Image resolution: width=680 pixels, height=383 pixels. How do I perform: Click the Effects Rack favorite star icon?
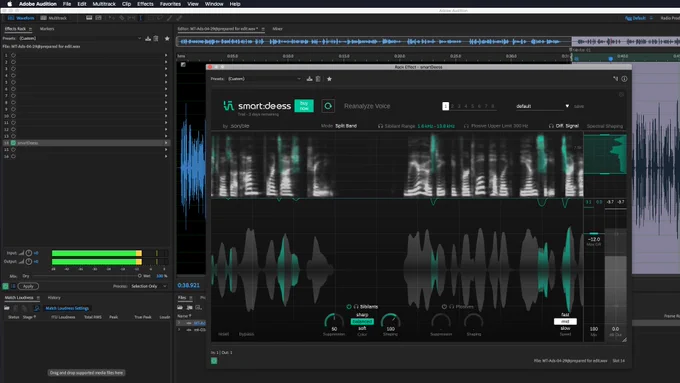pos(167,38)
